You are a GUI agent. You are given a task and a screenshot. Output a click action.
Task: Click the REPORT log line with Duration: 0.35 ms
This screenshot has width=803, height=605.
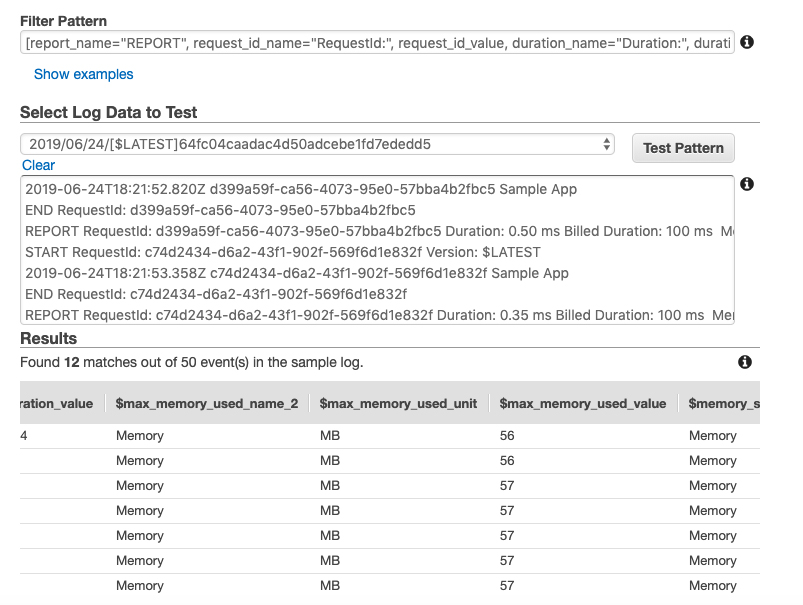(379, 316)
